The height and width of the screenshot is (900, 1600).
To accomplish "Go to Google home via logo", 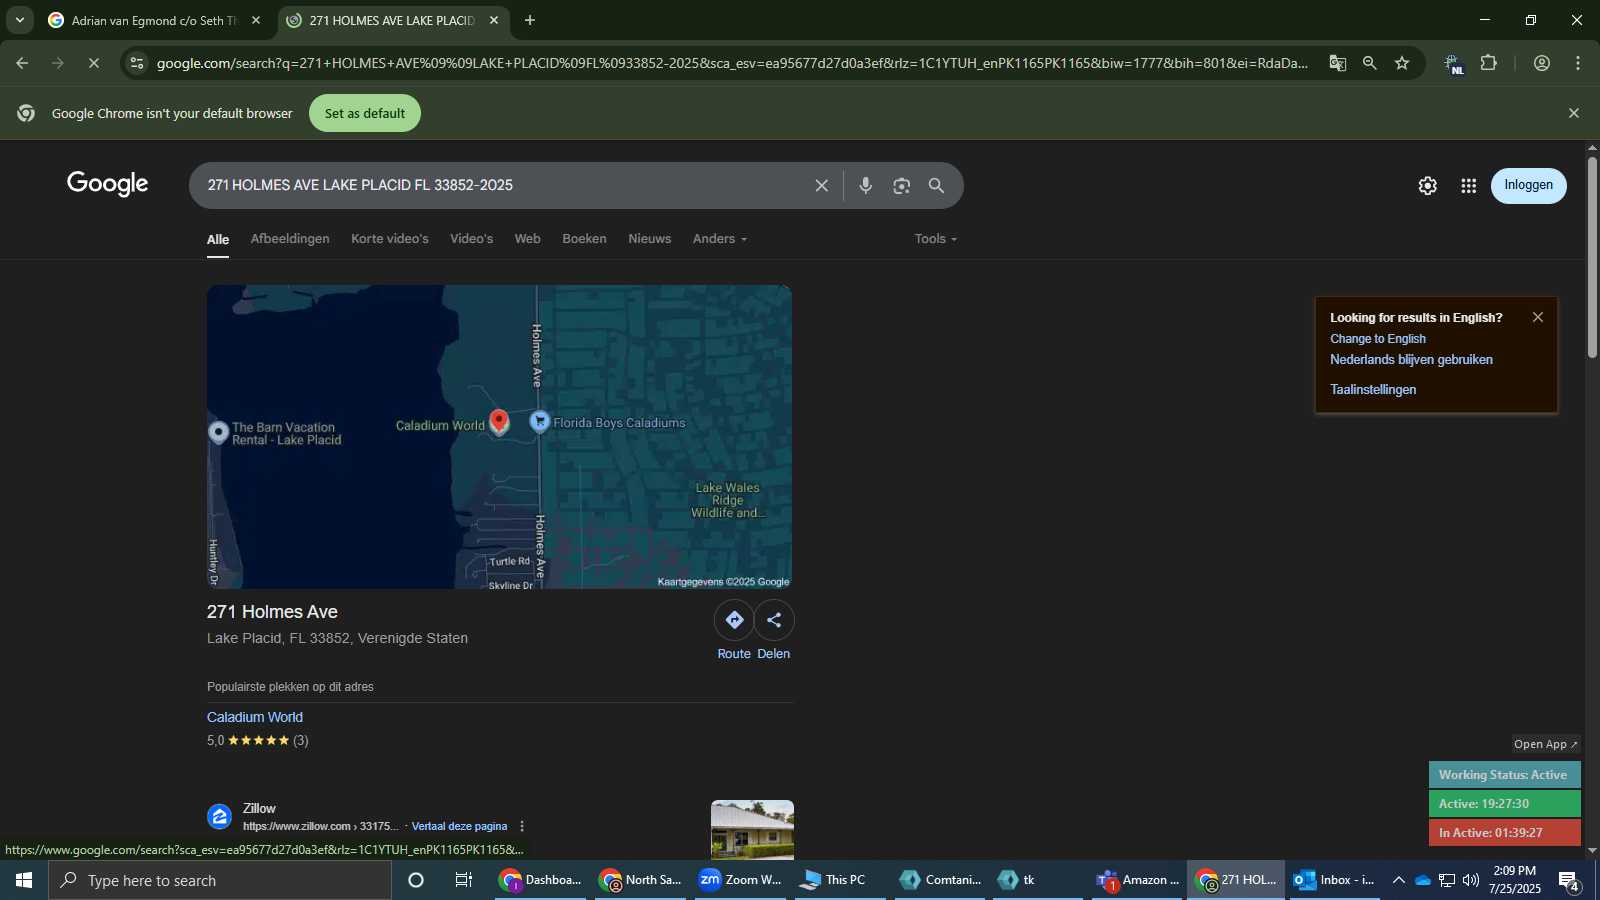I will [108, 184].
